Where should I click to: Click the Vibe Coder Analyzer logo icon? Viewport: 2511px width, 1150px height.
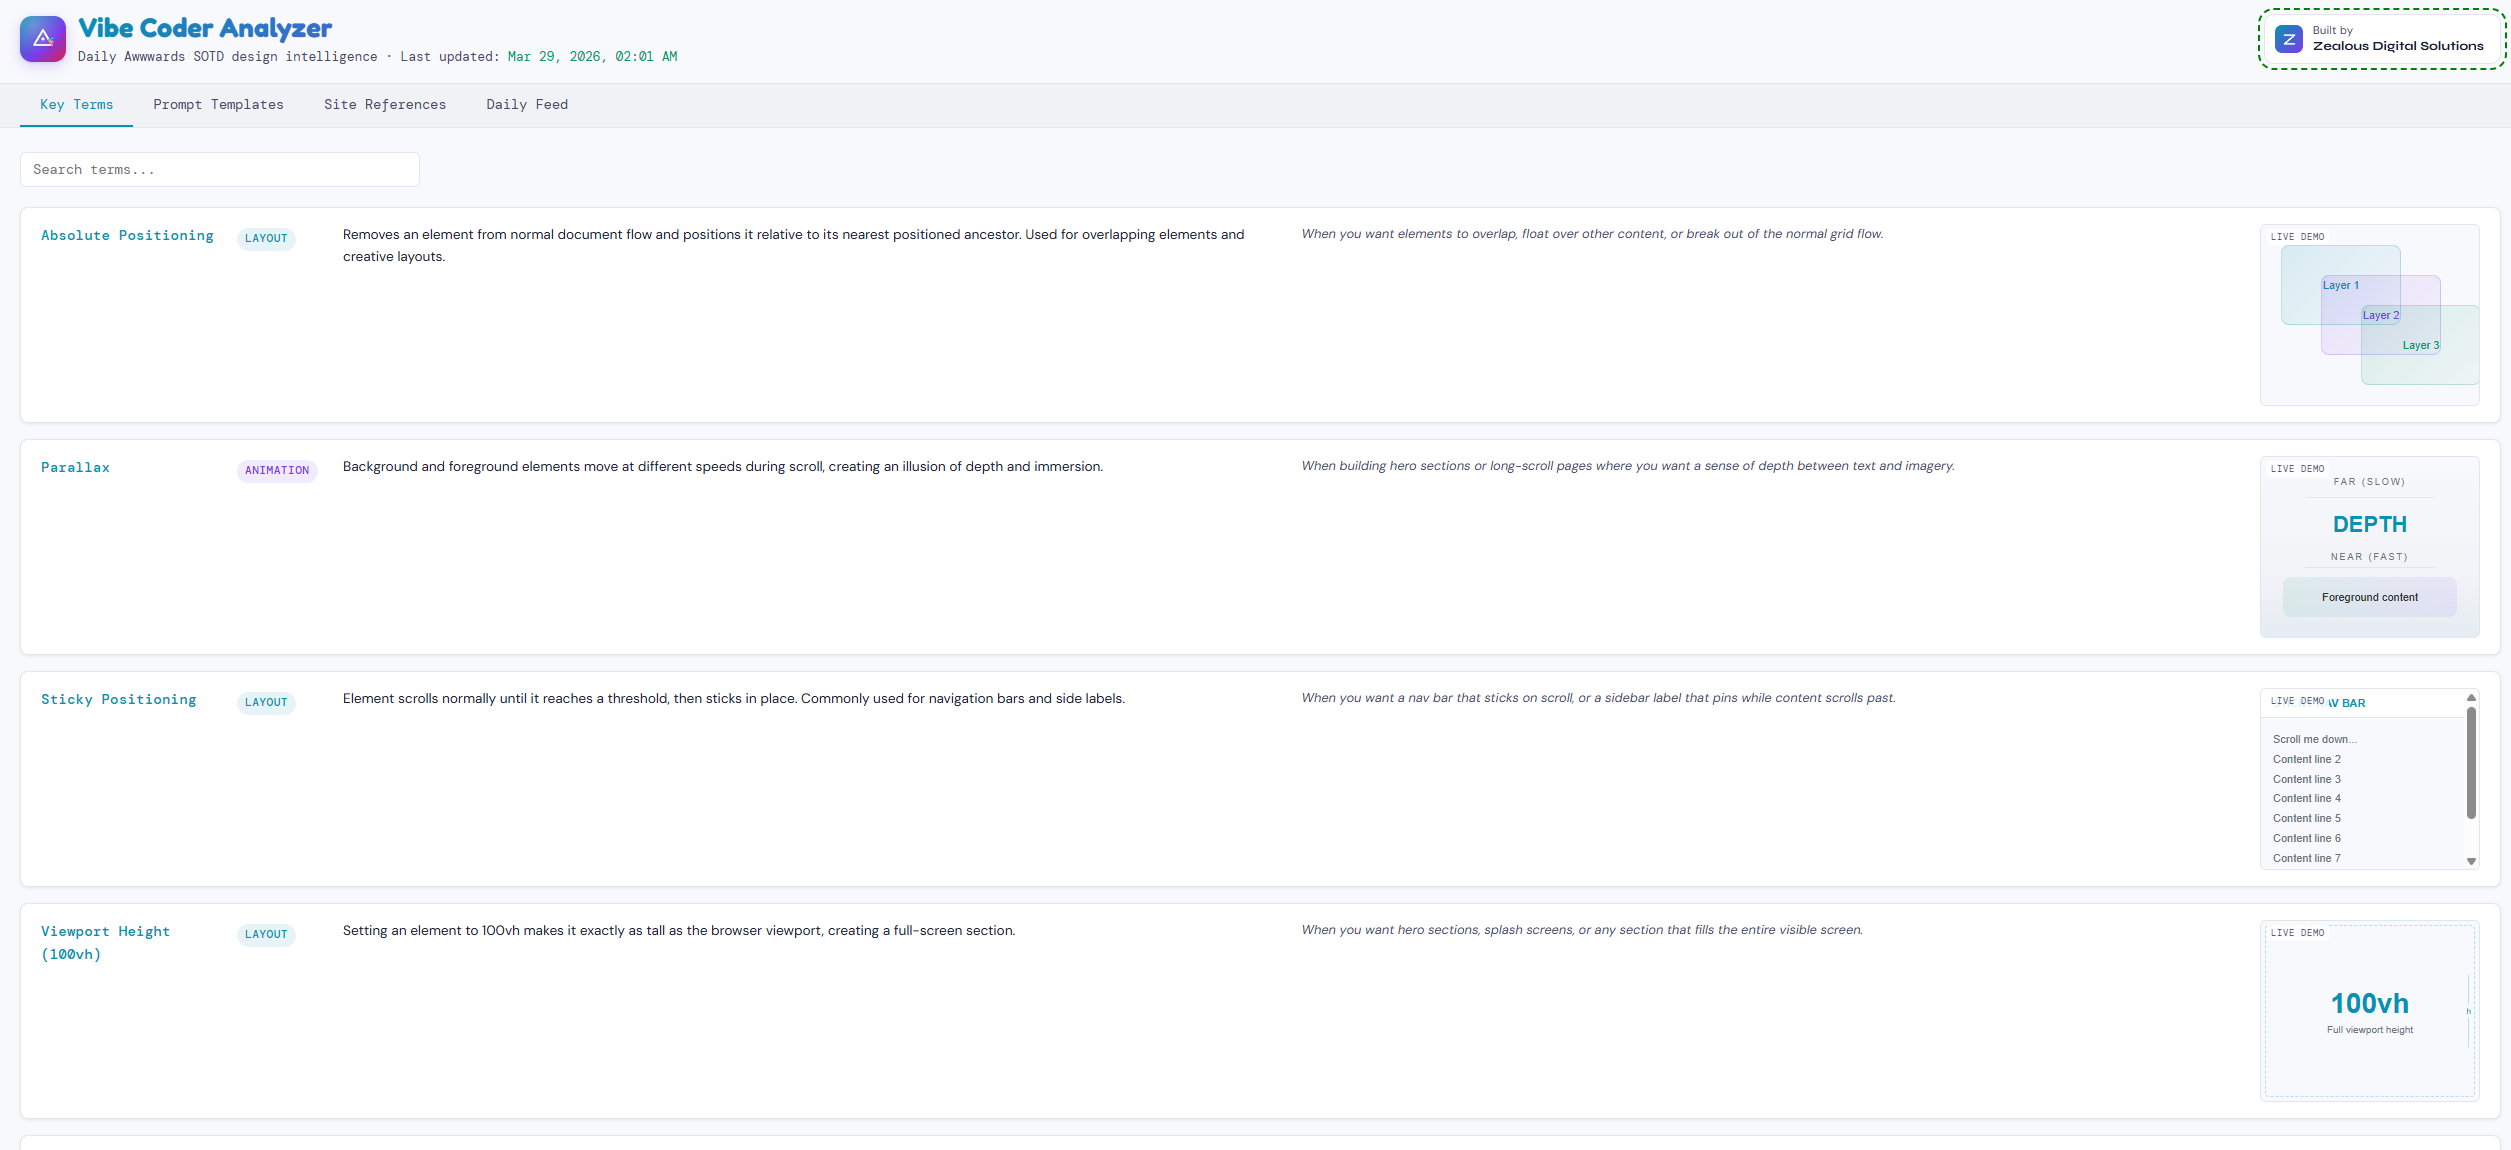point(43,39)
